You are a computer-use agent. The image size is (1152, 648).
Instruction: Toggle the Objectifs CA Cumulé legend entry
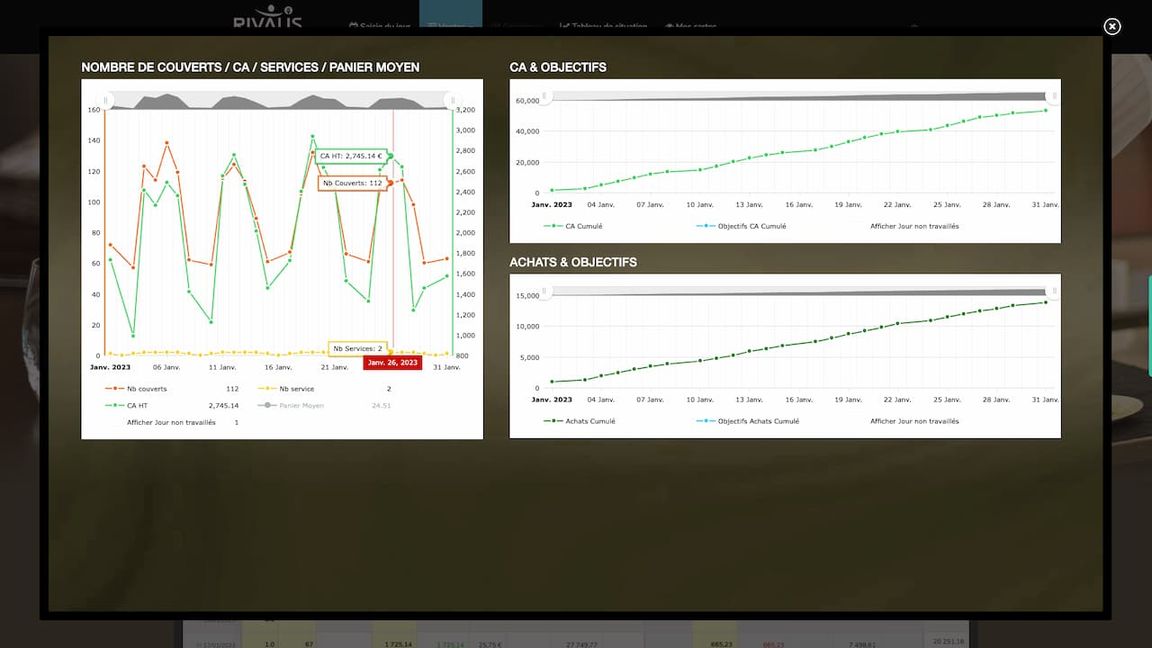point(741,226)
